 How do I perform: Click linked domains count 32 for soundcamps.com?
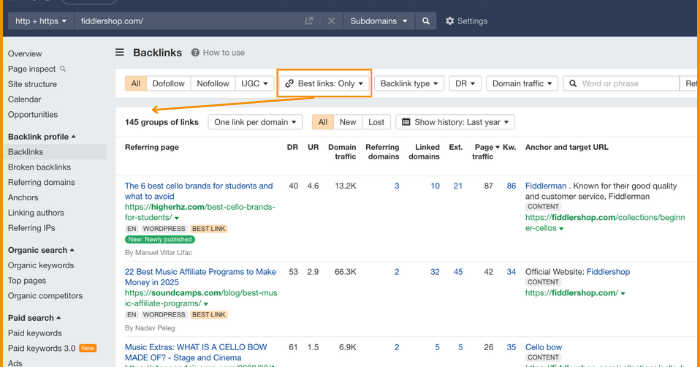(x=435, y=271)
